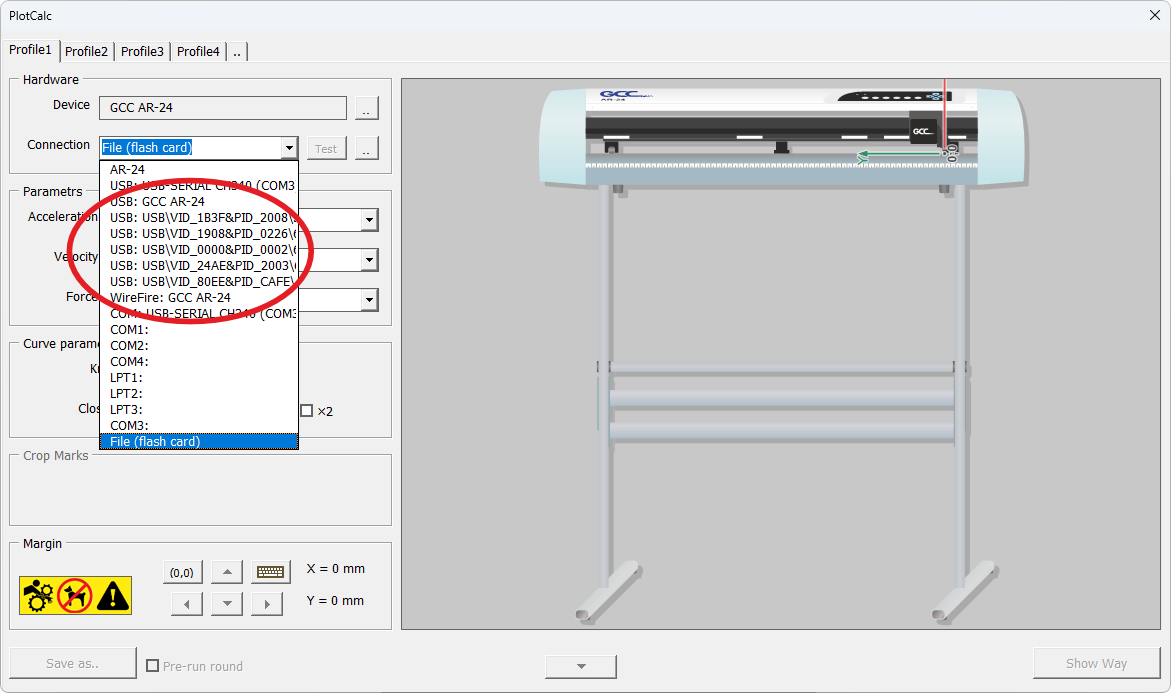
Task: Close the PlotCalc window
Action: tap(1155, 15)
